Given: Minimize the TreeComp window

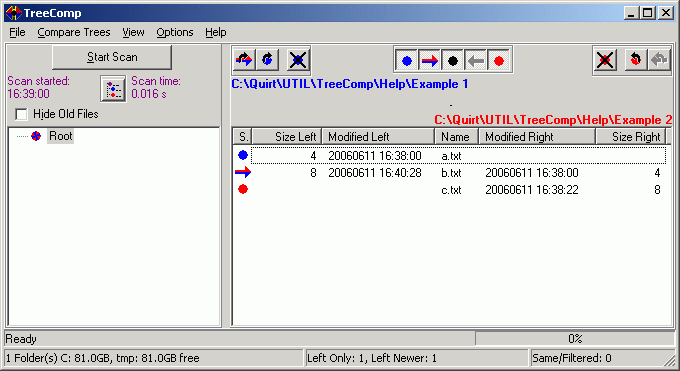Looking at the screenshot, I should (x=631, y=13).
